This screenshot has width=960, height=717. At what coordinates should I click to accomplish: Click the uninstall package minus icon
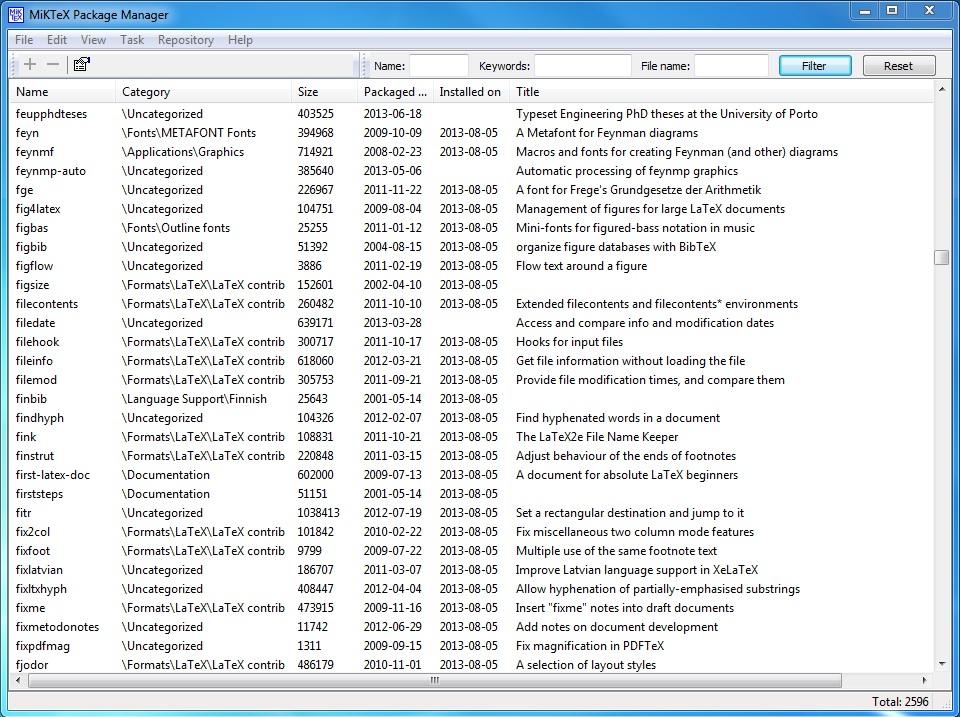pos(53,64)
